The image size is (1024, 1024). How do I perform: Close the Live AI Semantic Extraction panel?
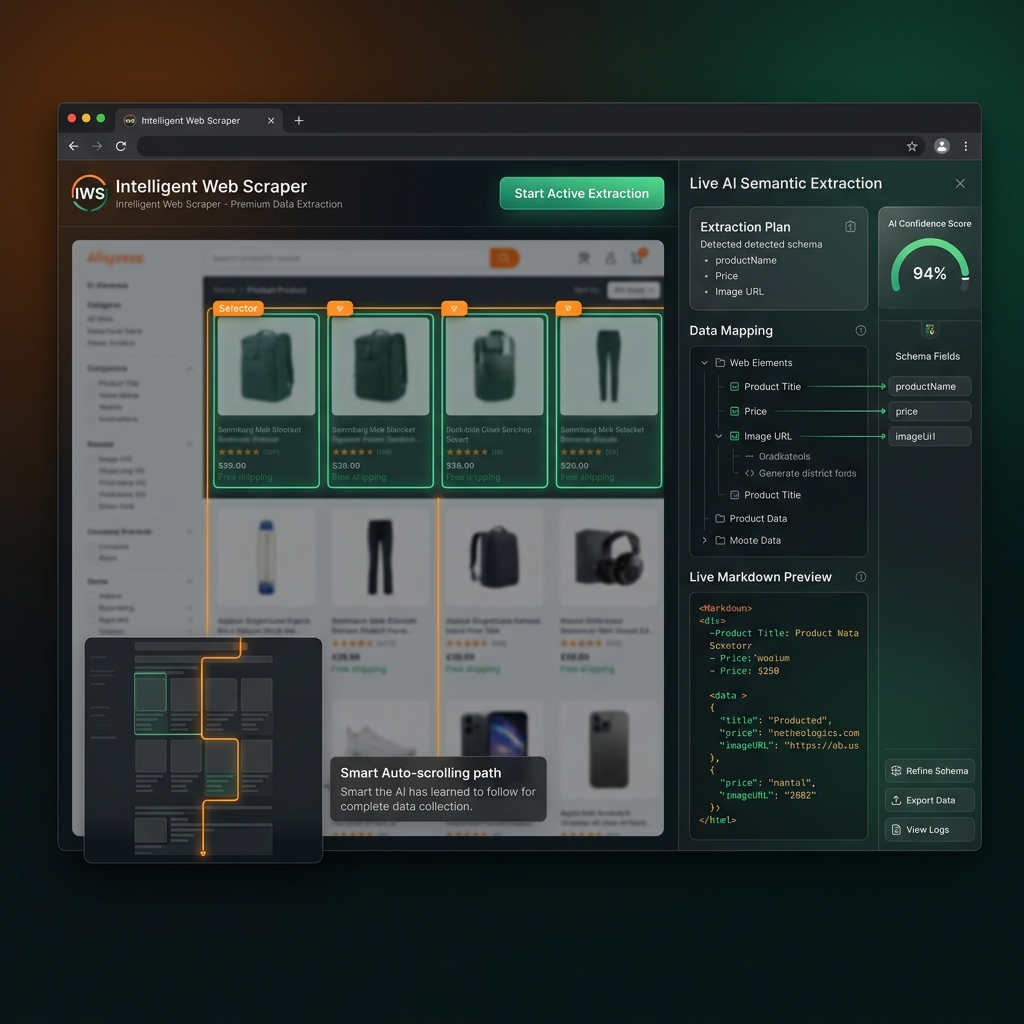click(960, 184)
